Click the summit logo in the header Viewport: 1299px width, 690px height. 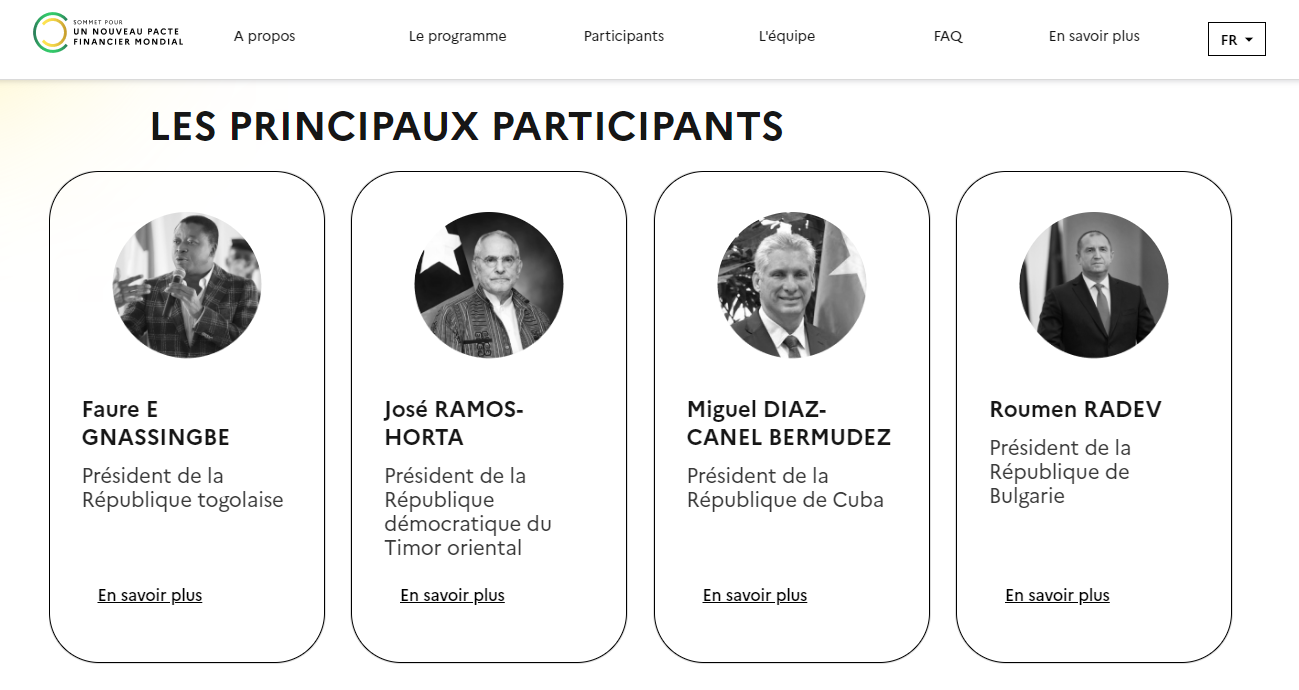pos(108,33)
